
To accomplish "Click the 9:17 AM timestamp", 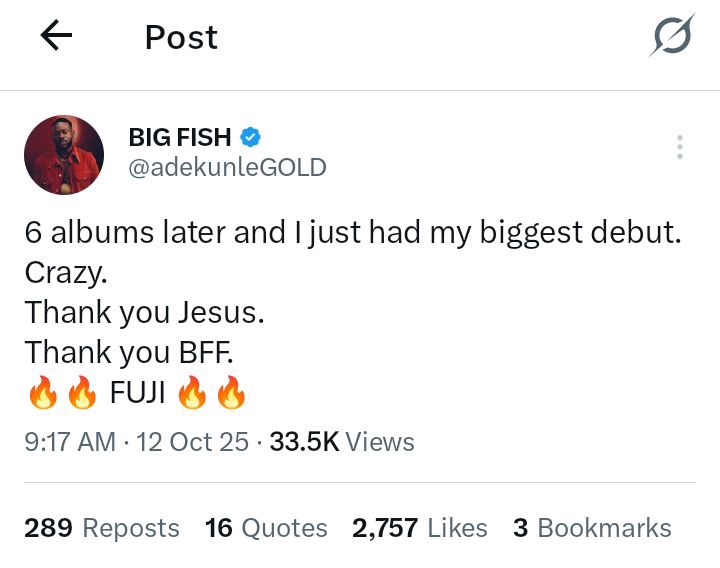I will pos(70,441).
